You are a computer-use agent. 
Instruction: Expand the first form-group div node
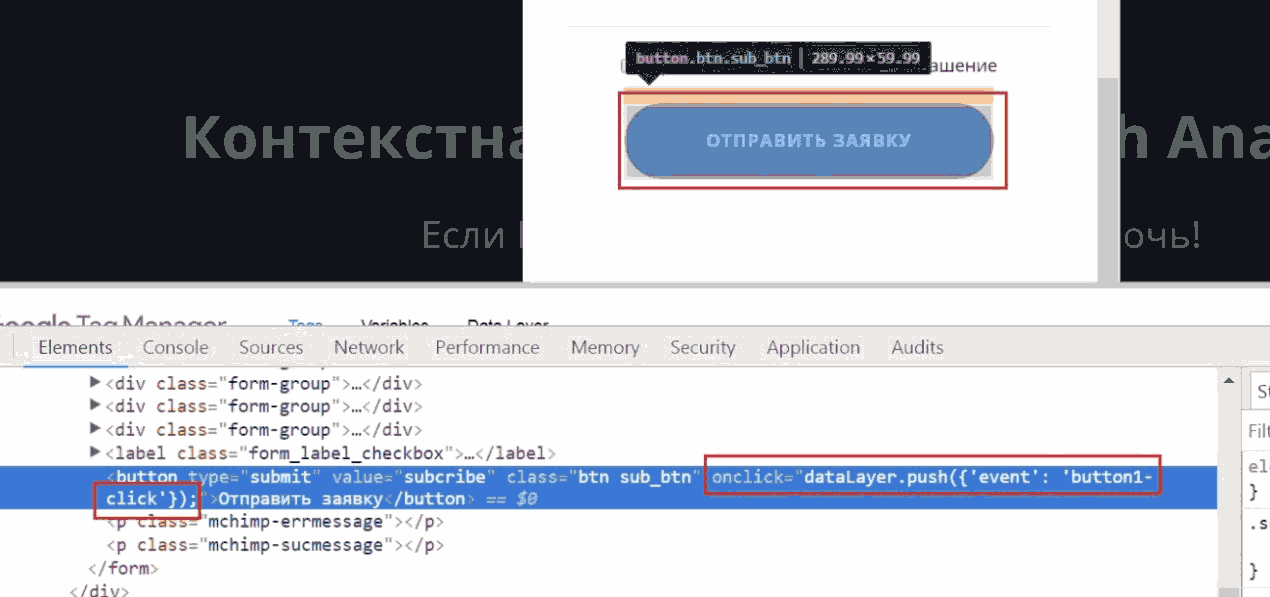click(96, 383)
